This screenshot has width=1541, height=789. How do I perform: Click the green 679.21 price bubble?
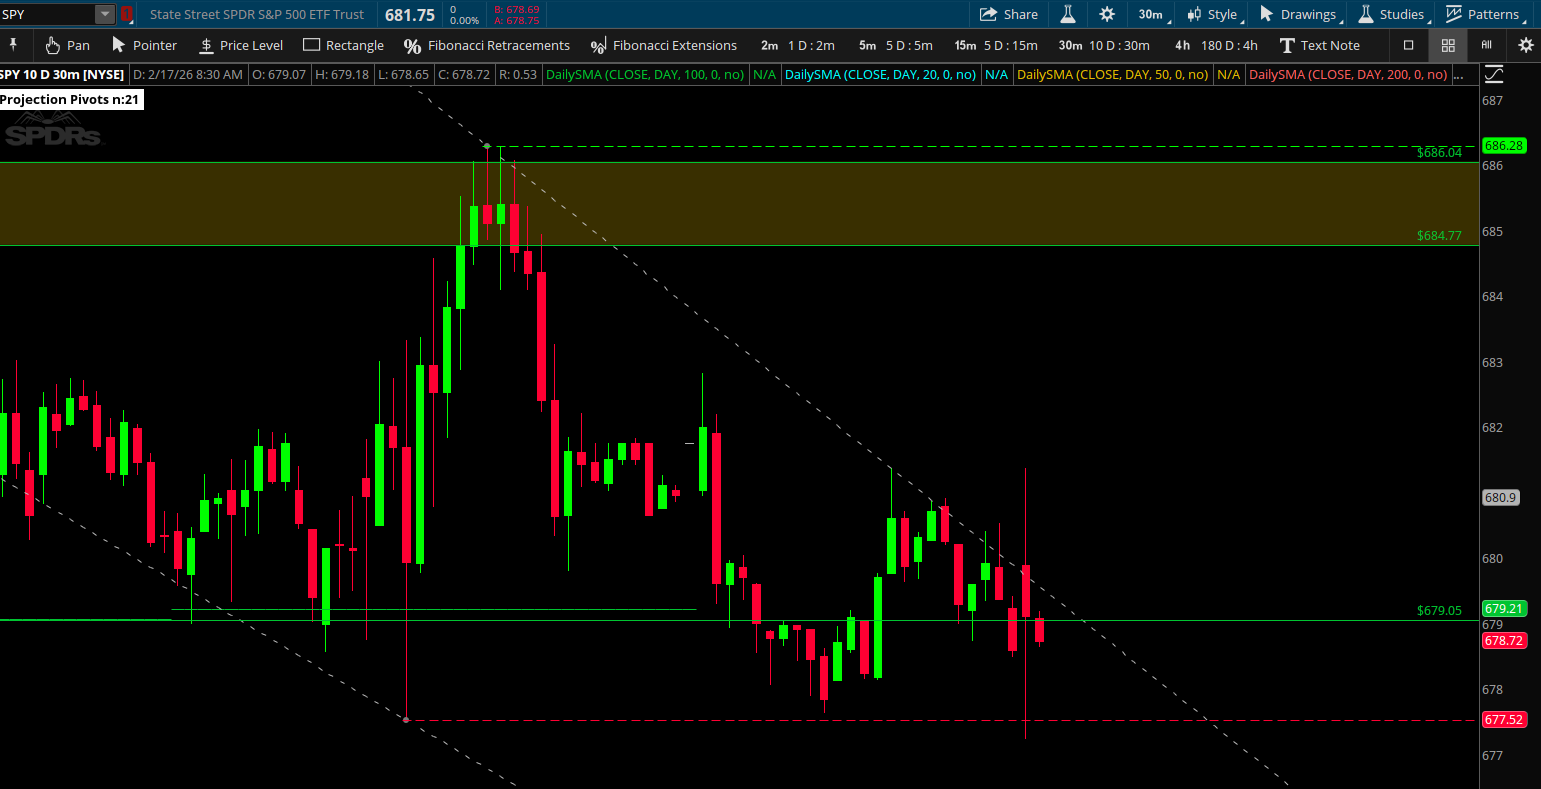coord(1504,608)
